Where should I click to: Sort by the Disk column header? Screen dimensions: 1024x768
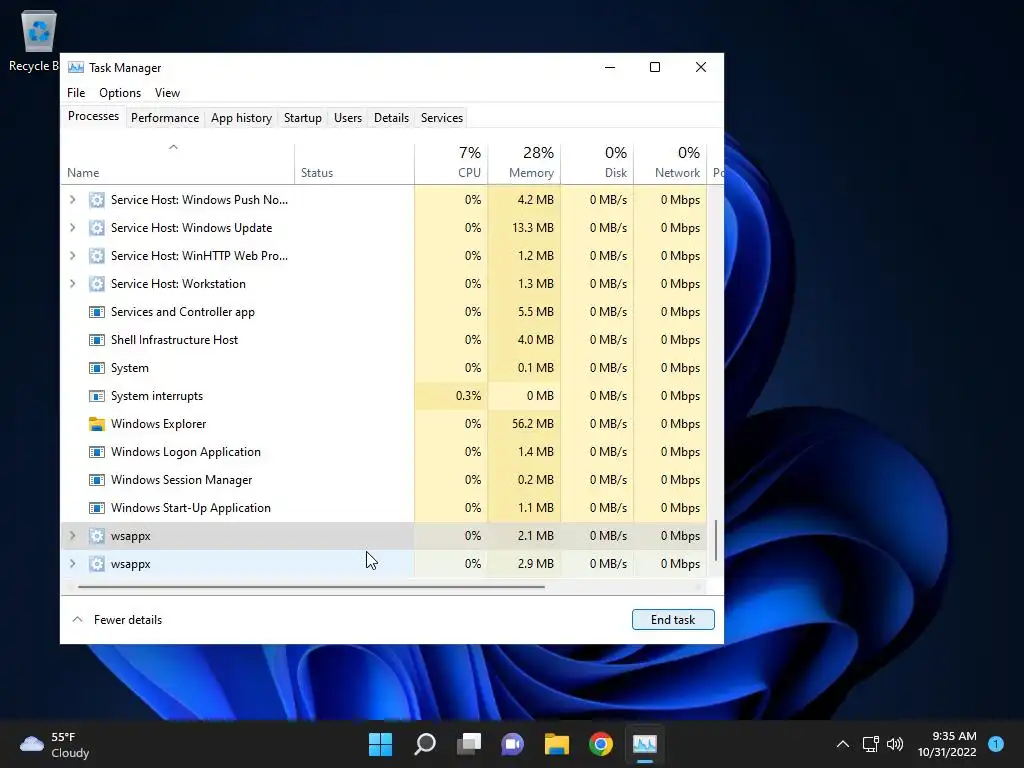click(597, 163)
